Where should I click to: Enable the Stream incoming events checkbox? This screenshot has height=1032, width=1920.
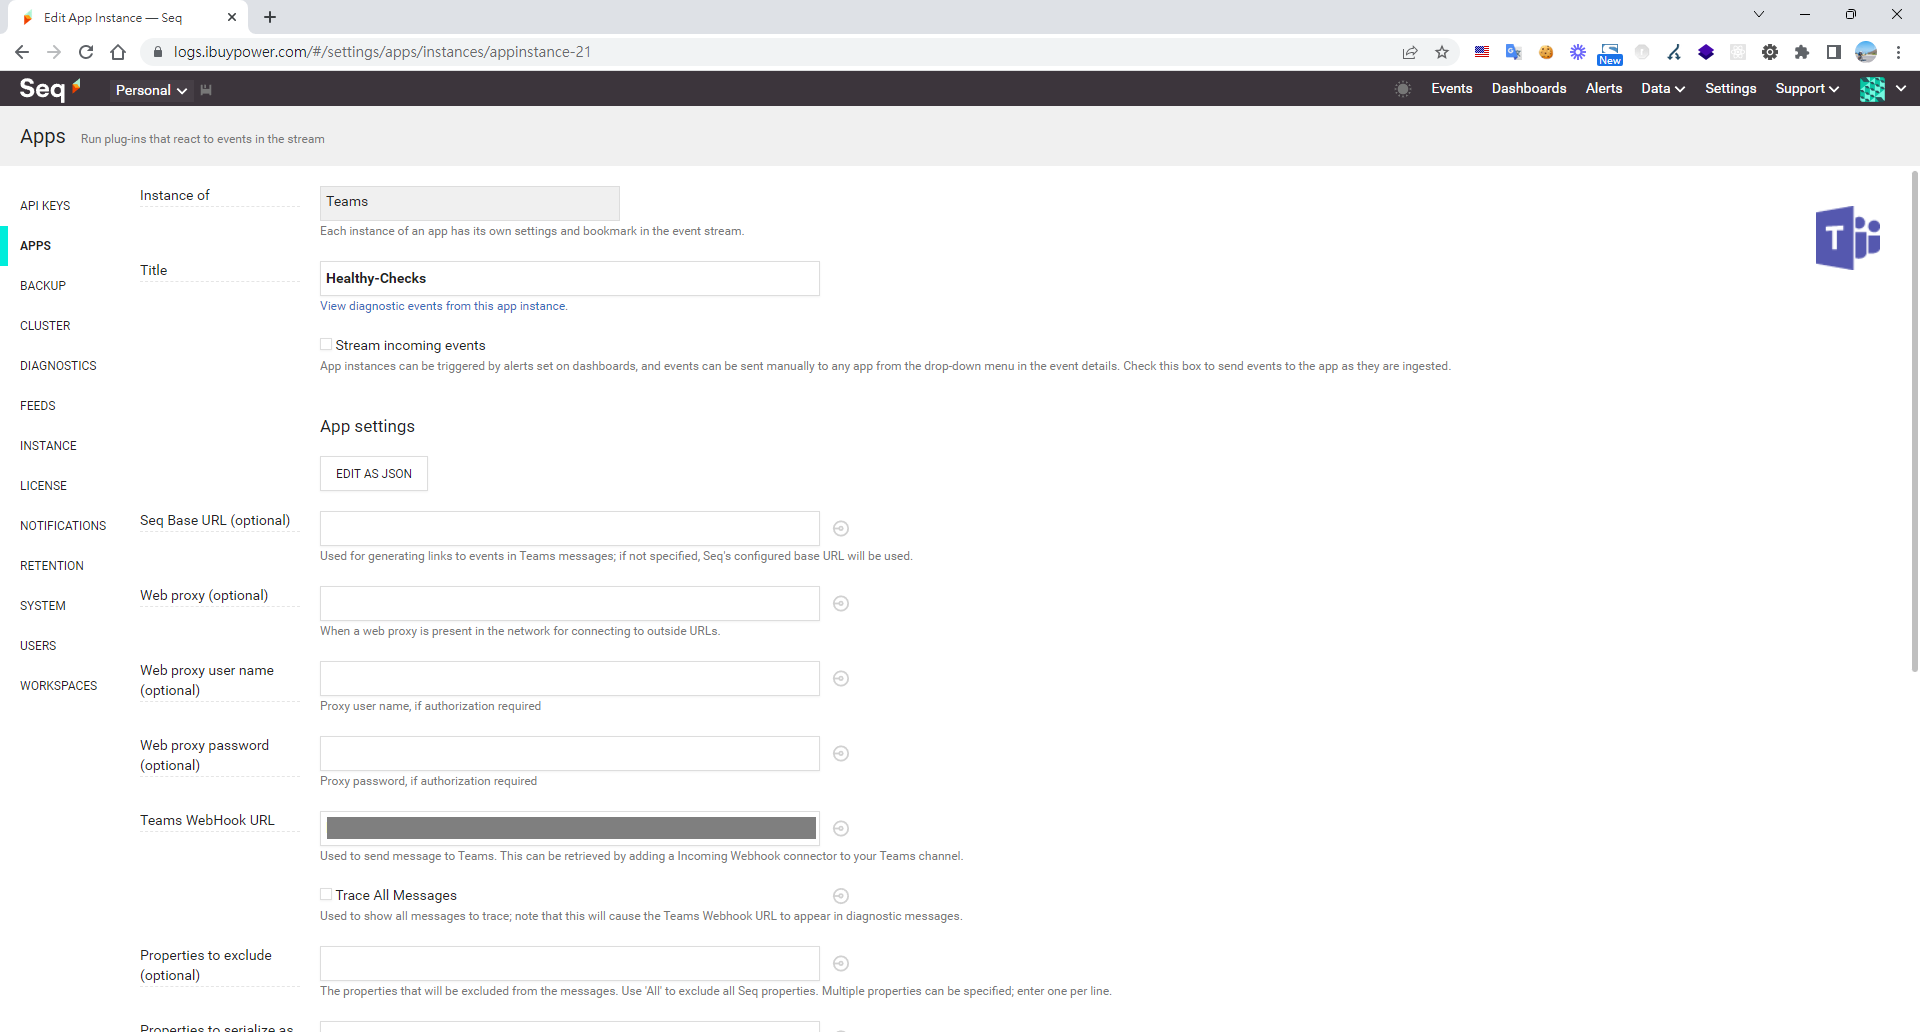326,345
